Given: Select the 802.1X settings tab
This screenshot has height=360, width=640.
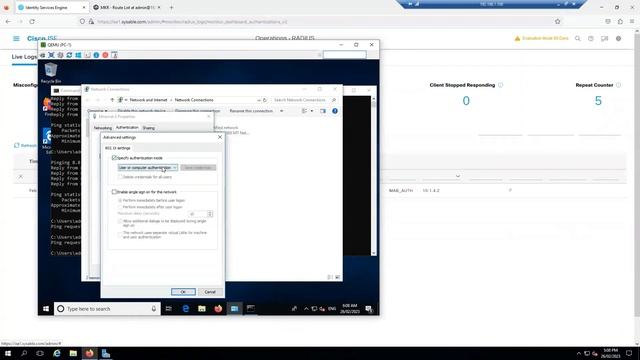Looking at the screenshot, I should 118,148.
